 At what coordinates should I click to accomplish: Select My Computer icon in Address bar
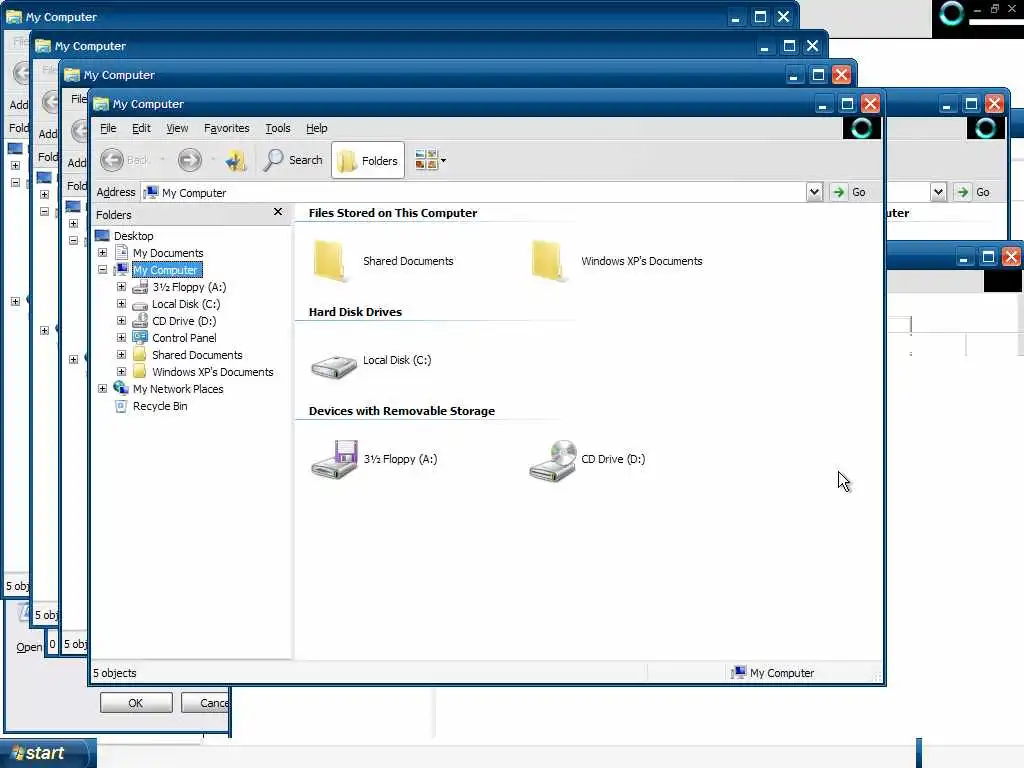click(x=151, y=192)
